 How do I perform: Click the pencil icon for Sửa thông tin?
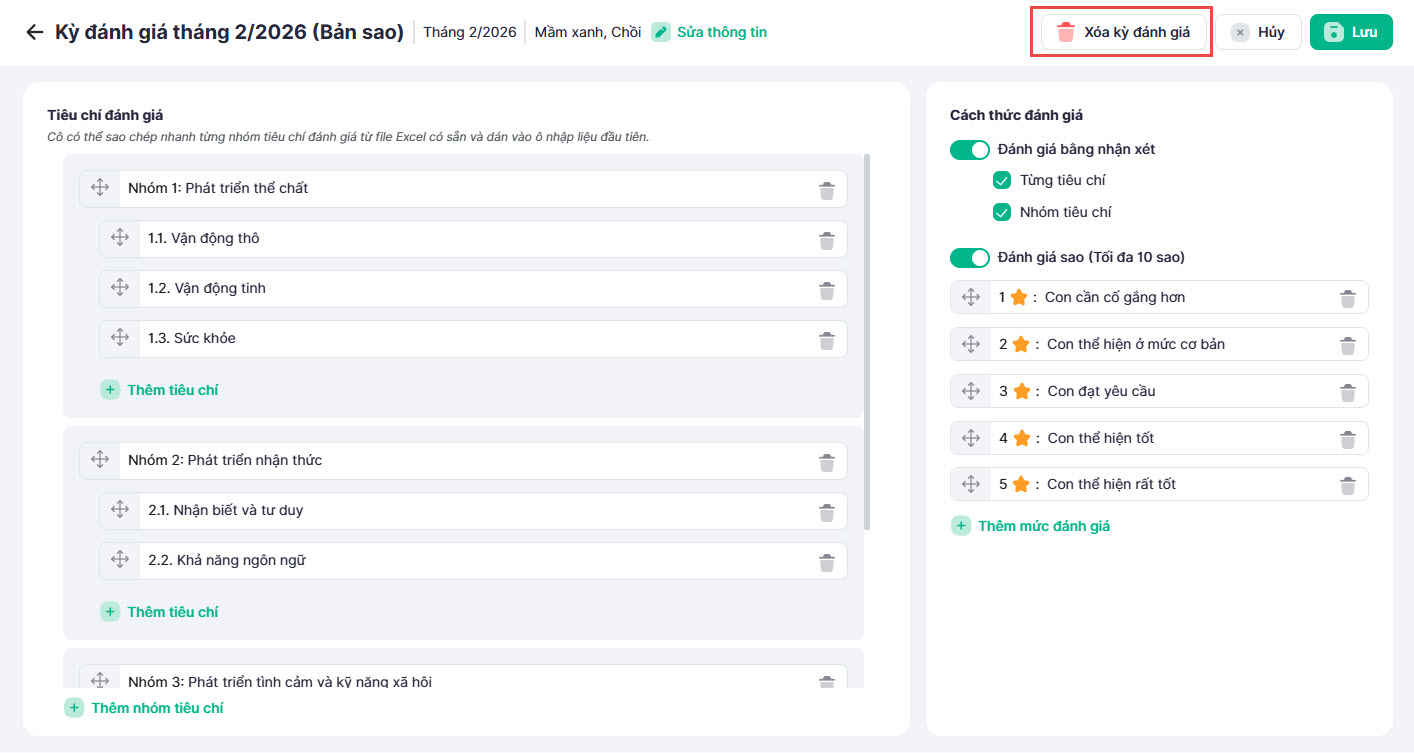click(661, 32)
